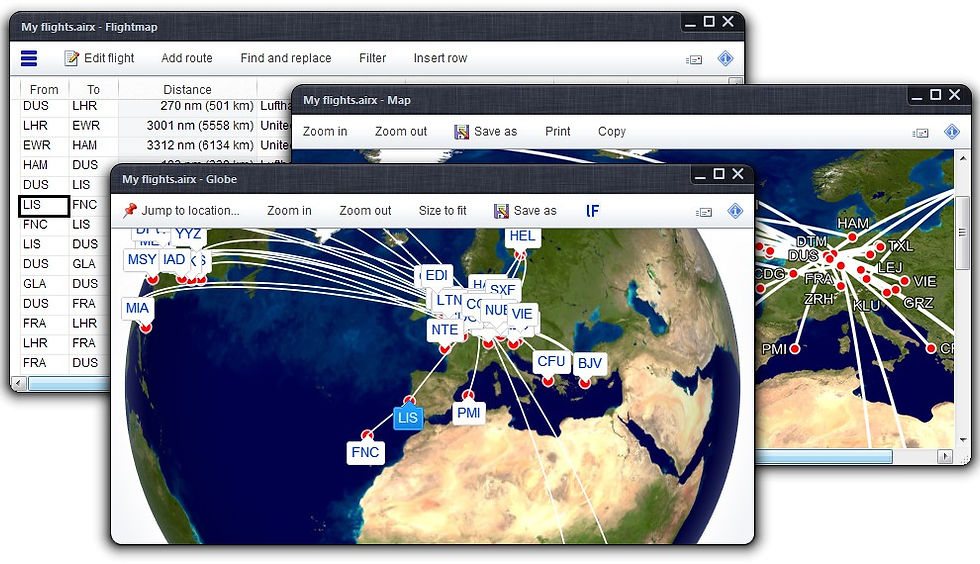The image size is (980, 564).
Task: Select the BJV airport label on the globe
Action: (x=589, y=363)
